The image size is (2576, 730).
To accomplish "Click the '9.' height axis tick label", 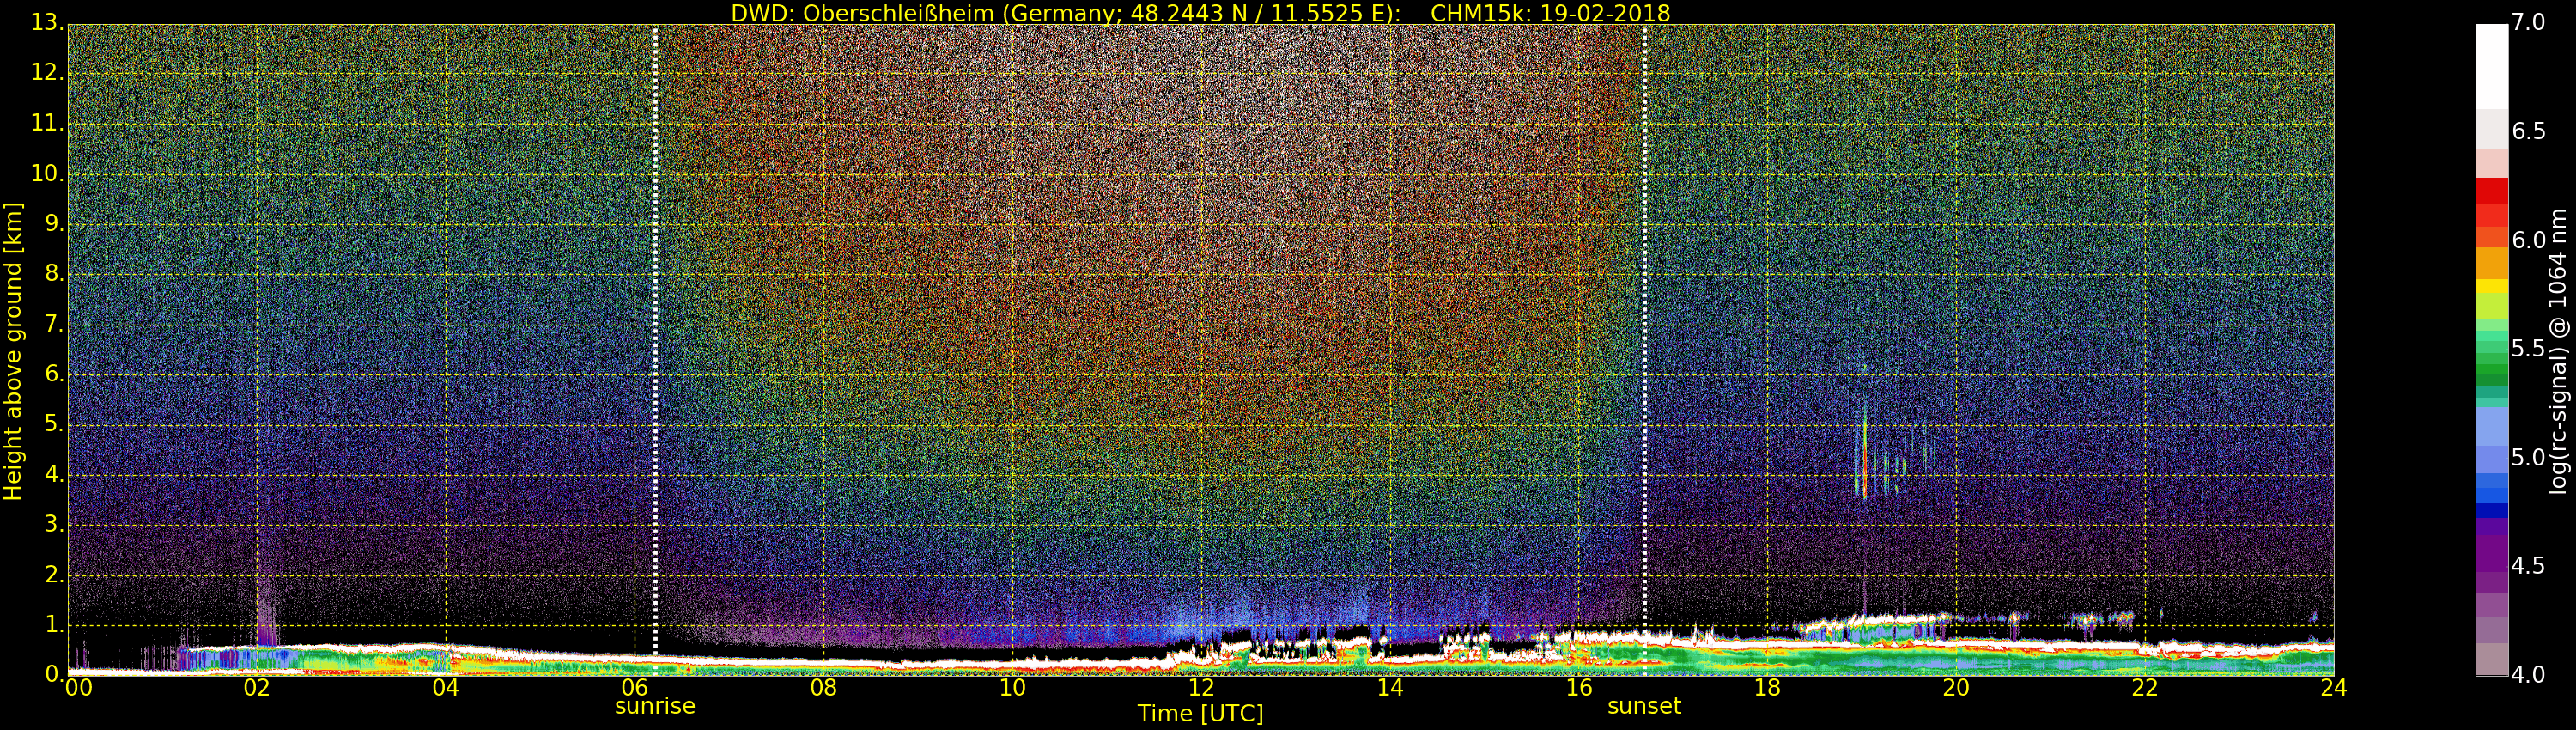I will (55, 224).
